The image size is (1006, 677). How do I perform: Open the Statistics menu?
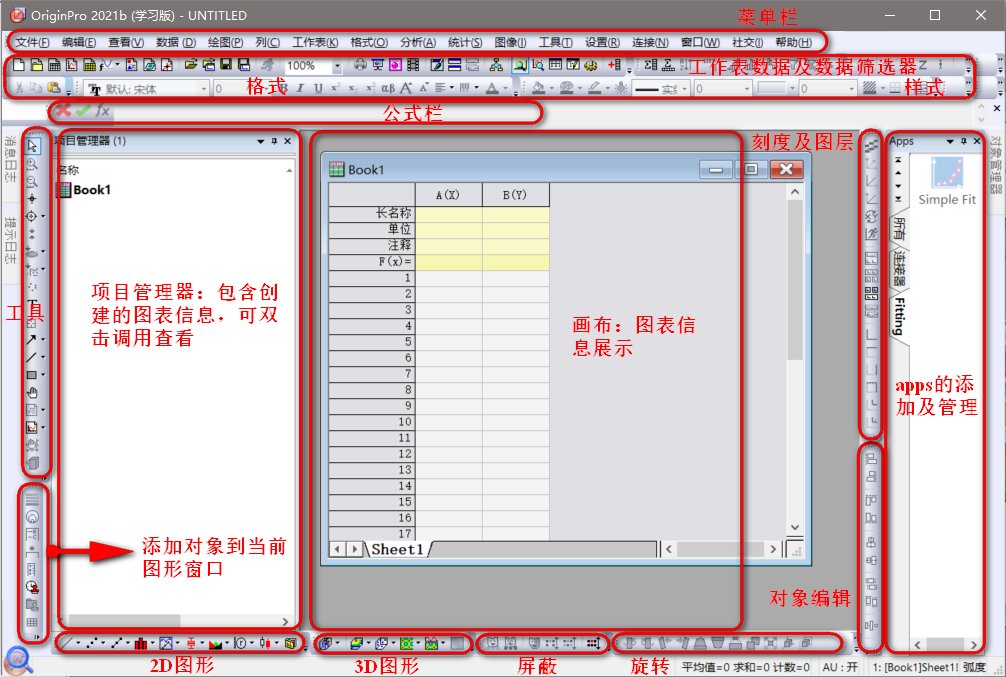coord(465,42)
